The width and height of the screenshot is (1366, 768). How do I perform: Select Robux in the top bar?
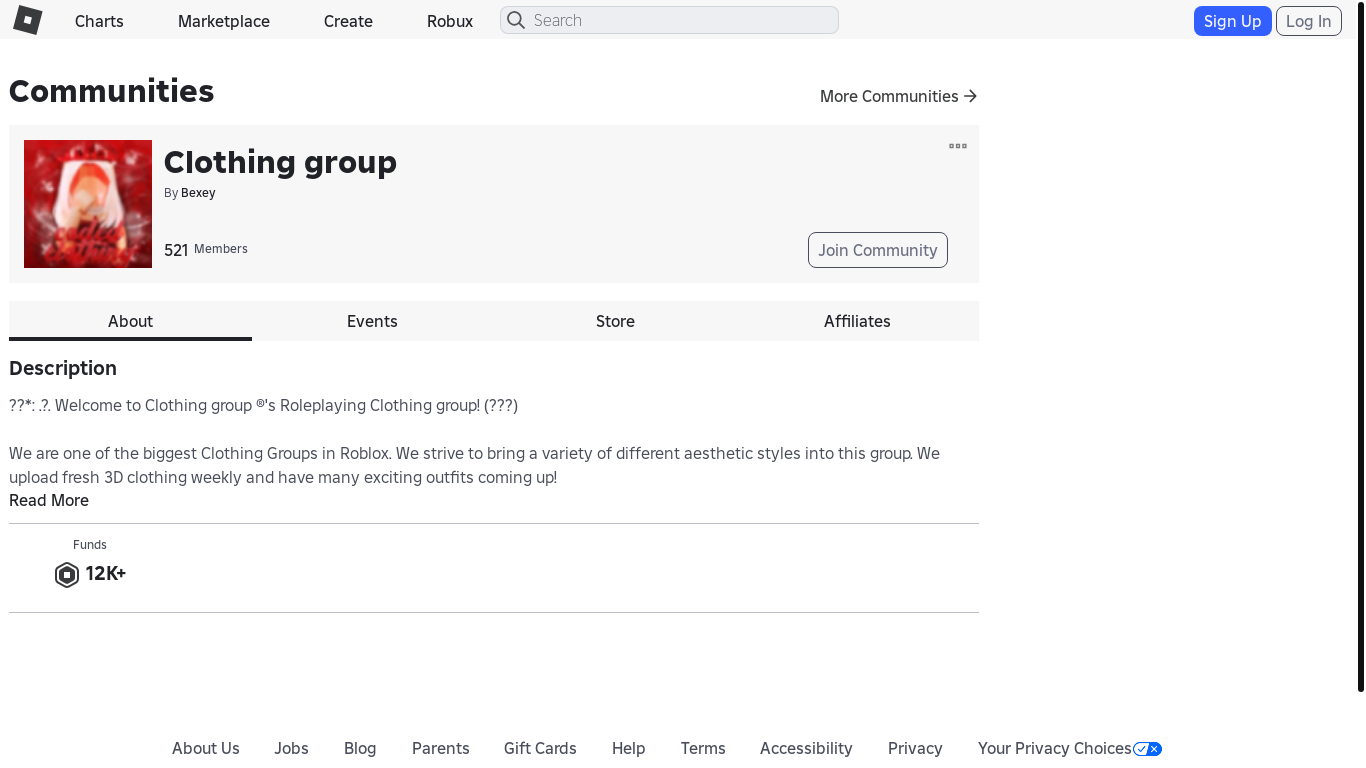point(450,21)
